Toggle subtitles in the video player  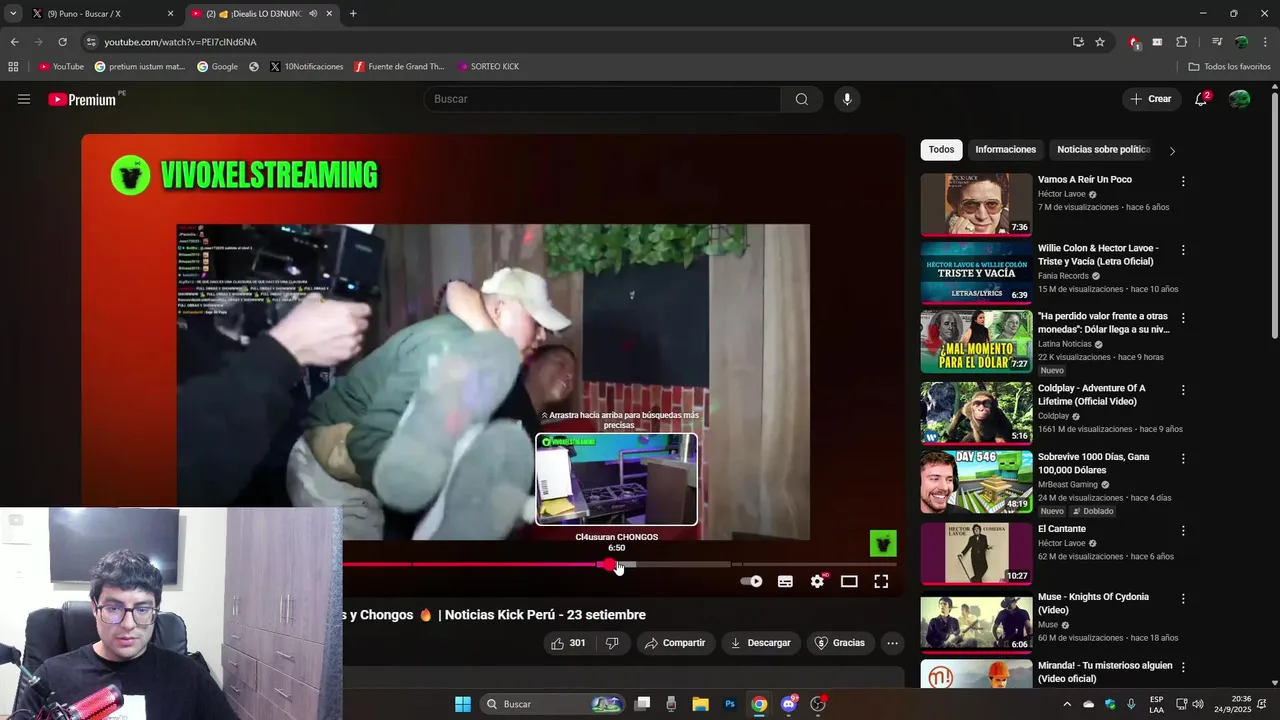tap(785, 581)
